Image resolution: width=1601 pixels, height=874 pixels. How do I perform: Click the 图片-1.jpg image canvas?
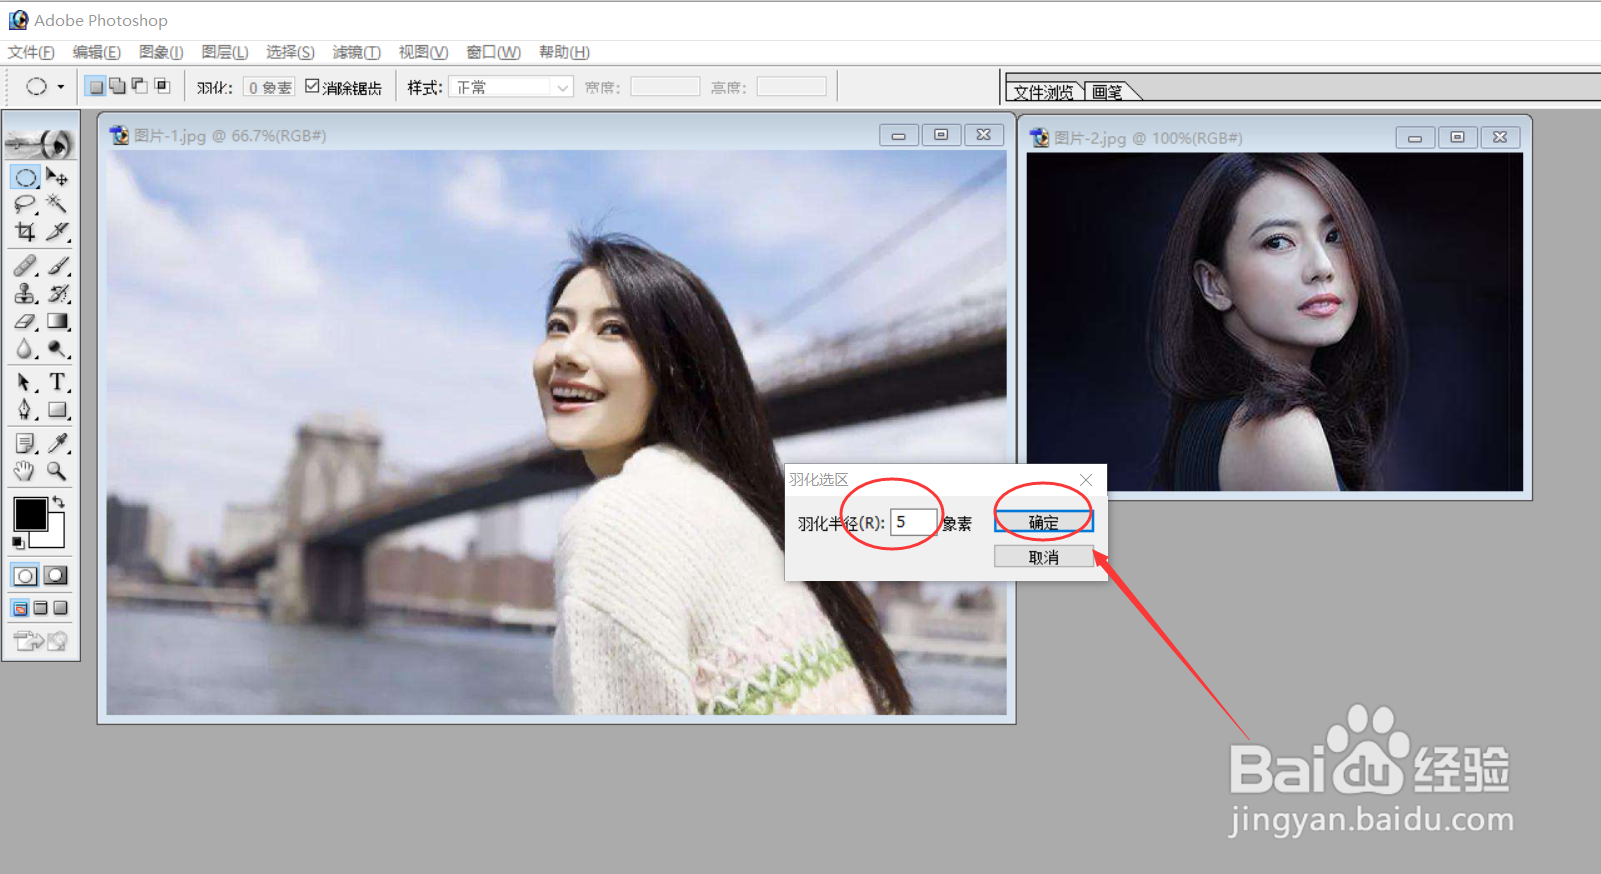point(556,433)
